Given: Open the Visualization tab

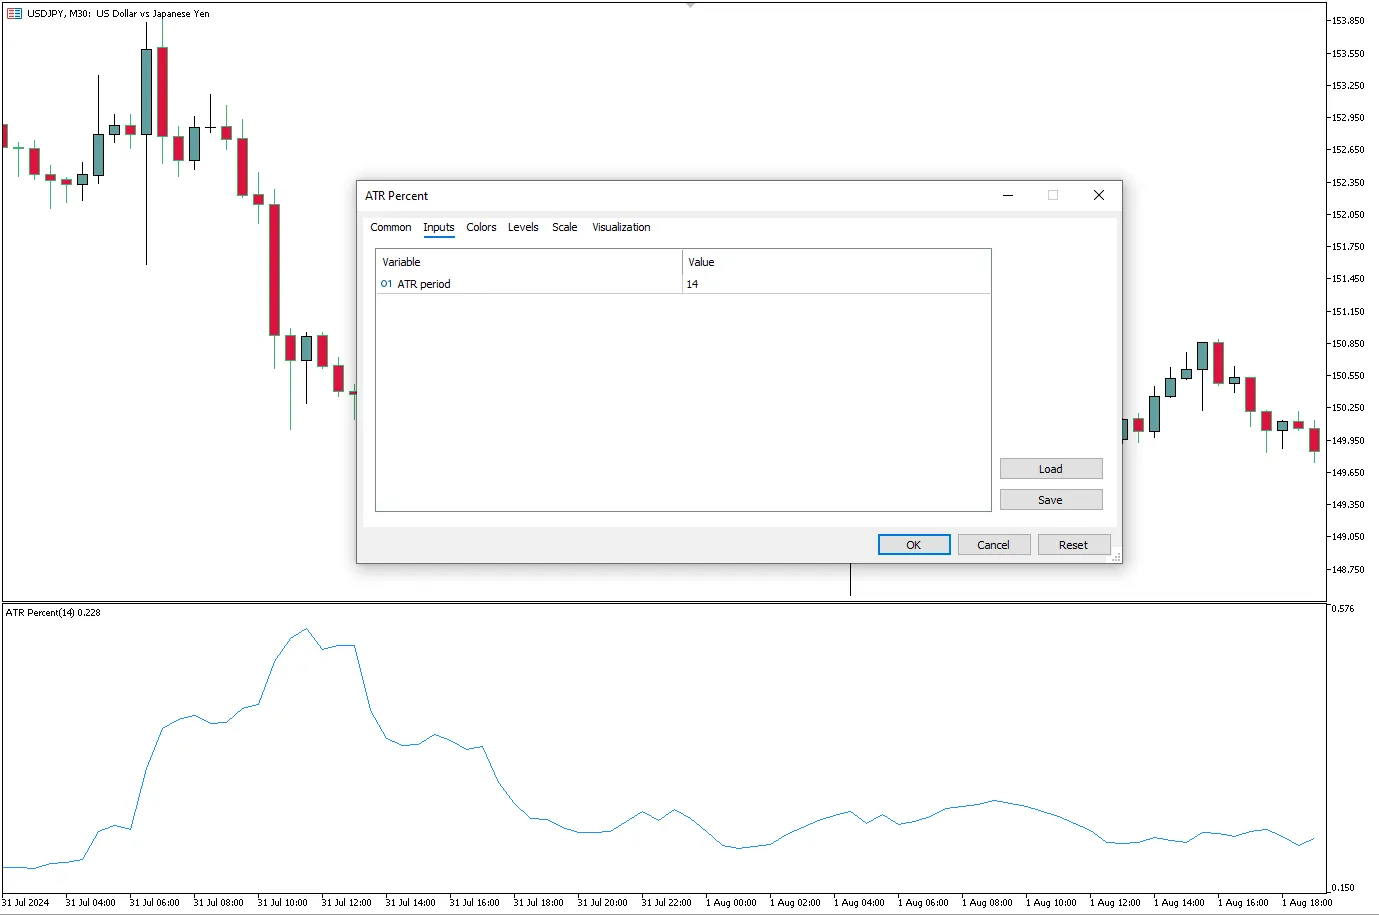Looking at the screenshot, I should [621, 228].
